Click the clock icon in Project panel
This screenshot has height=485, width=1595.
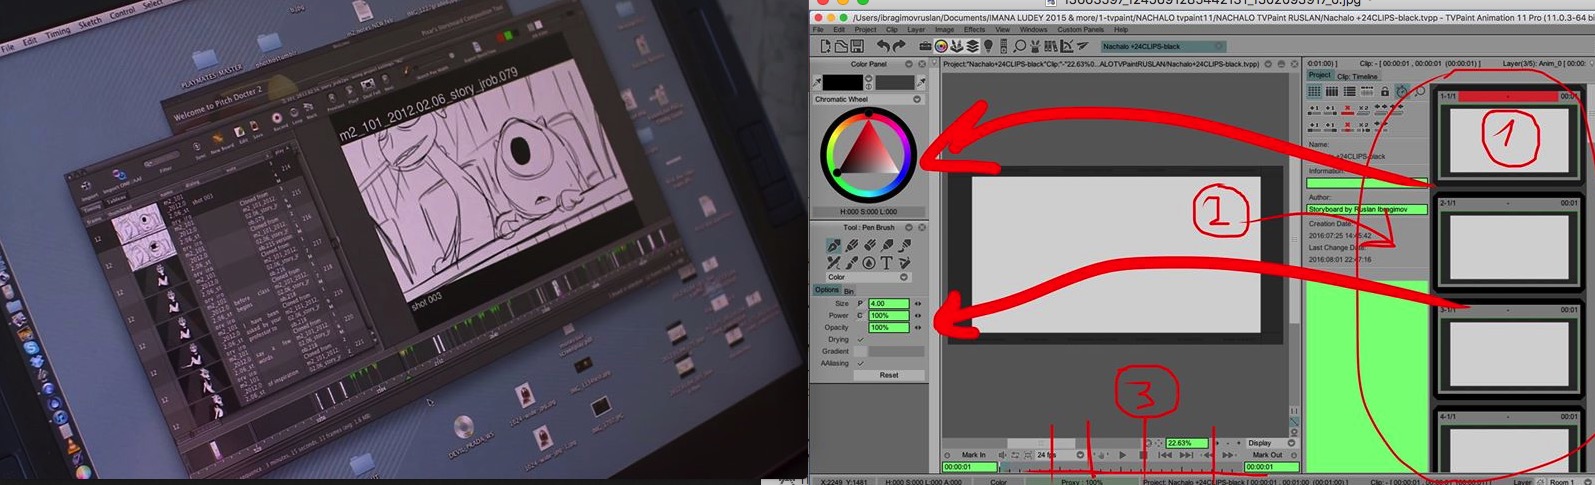pos(1402,91)
